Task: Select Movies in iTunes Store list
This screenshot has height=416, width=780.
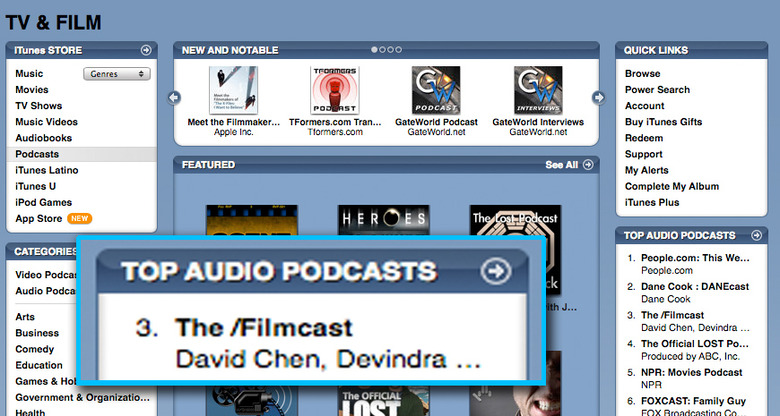Action: tap(32, 90)
